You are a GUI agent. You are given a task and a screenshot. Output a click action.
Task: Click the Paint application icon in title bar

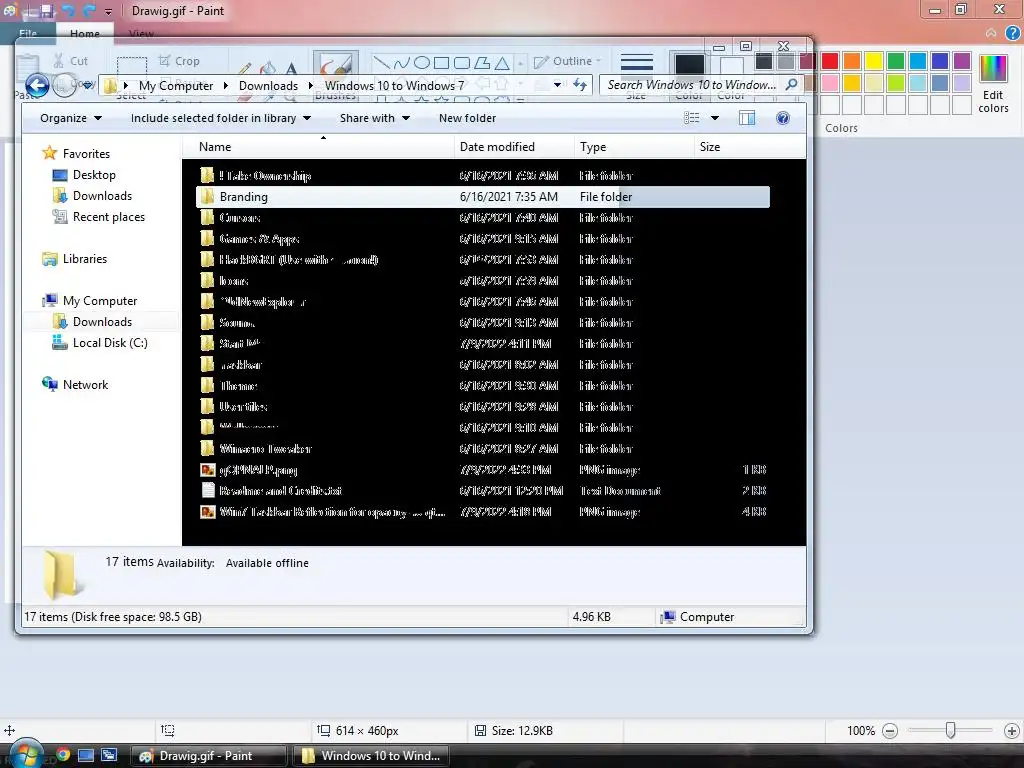[x=10, y=10]
